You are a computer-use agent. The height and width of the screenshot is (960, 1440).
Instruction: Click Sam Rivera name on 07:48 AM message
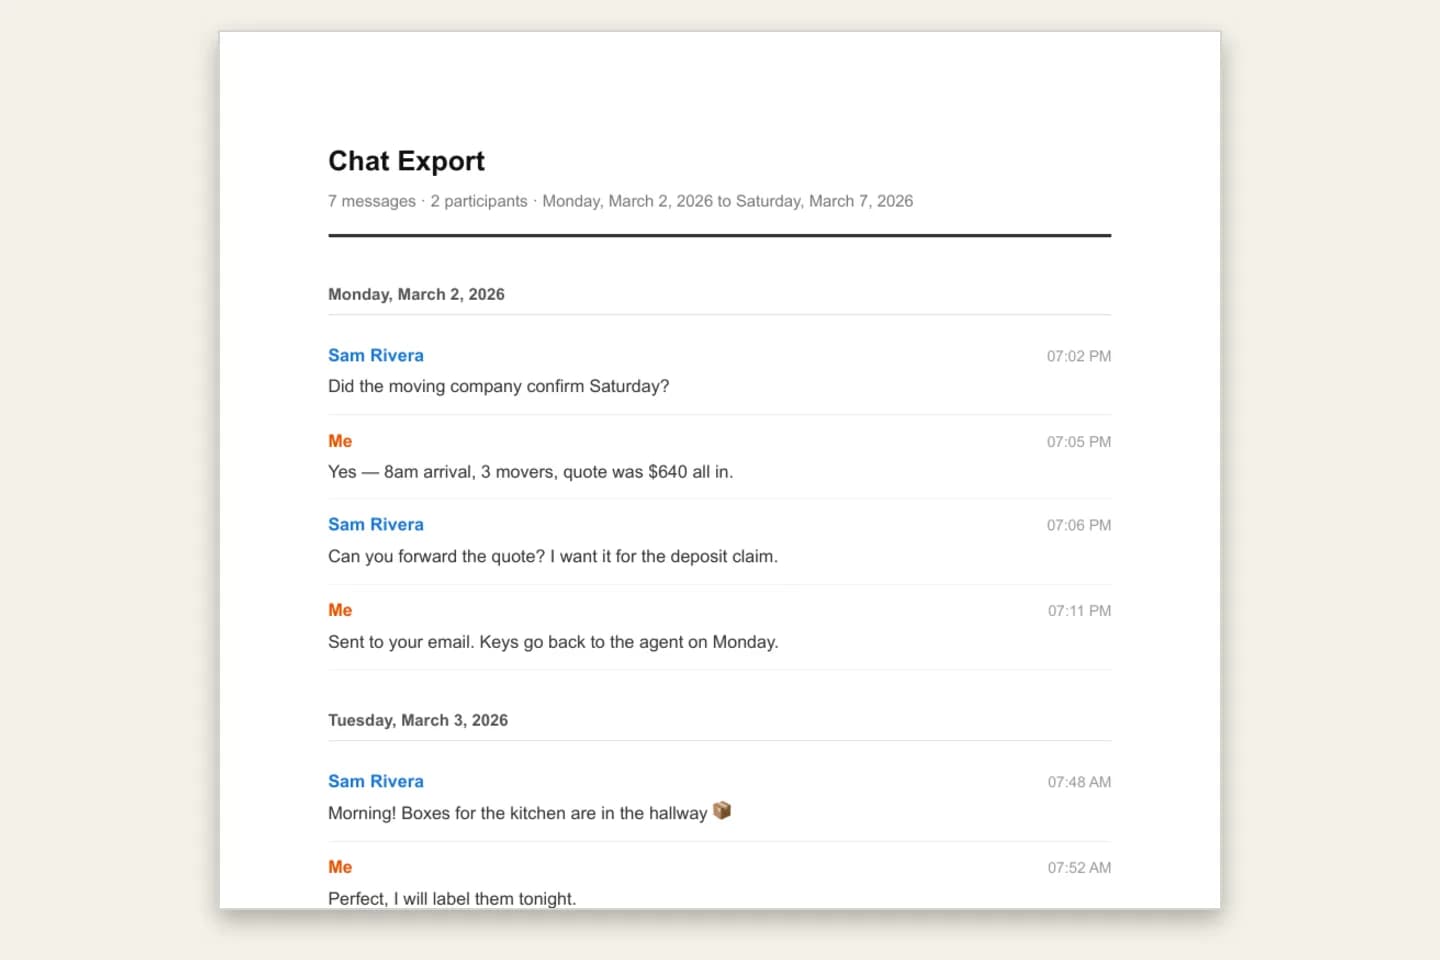(376, 781)
